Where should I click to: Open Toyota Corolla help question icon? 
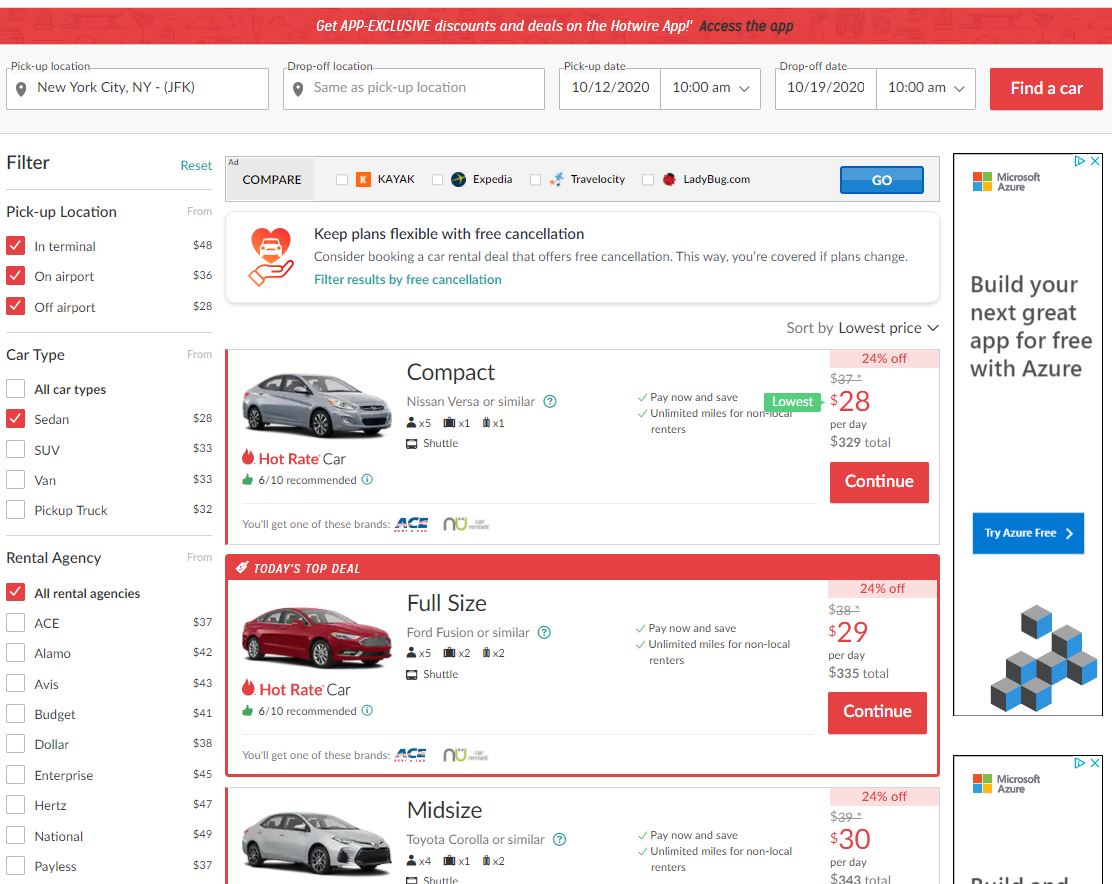(560, 839)
